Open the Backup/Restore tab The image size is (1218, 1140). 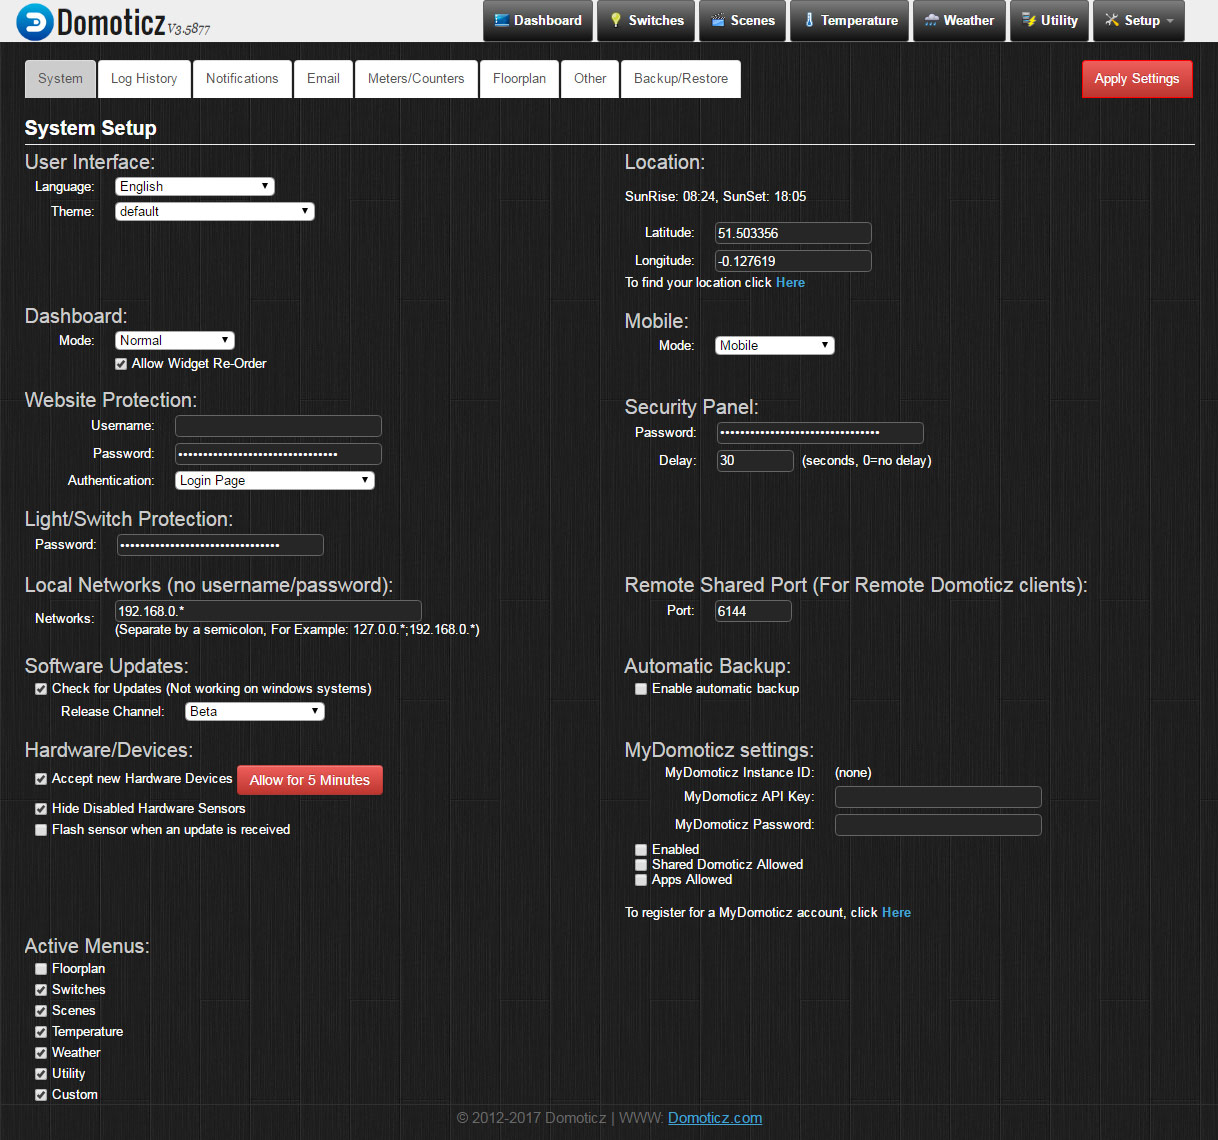click(x=680, y=79)
